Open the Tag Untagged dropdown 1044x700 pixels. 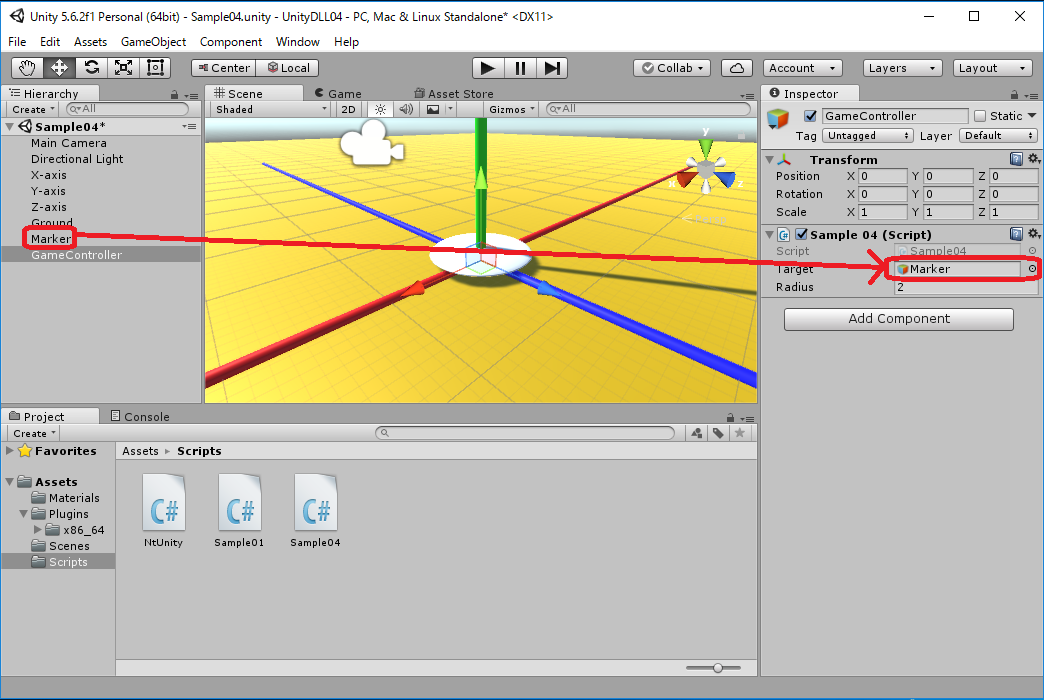pyautogui.click(x=868, y=135)
